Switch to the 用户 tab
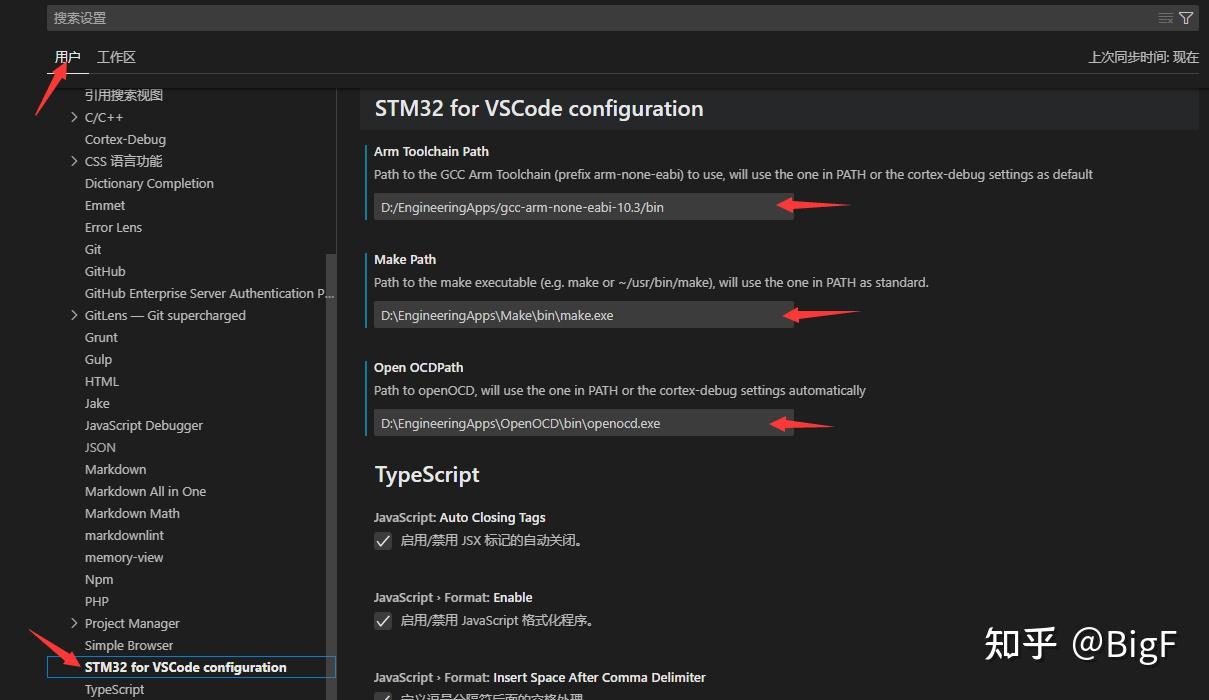Image resolution: width=1209 pixels, height=700 pixels. coord(67,57)
